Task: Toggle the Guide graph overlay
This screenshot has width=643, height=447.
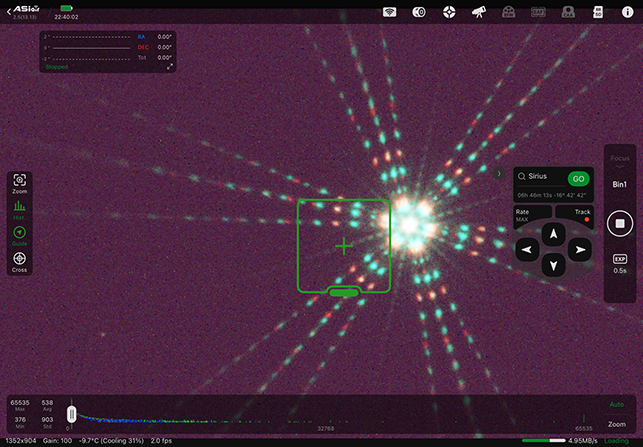Action: click(19, 235)
